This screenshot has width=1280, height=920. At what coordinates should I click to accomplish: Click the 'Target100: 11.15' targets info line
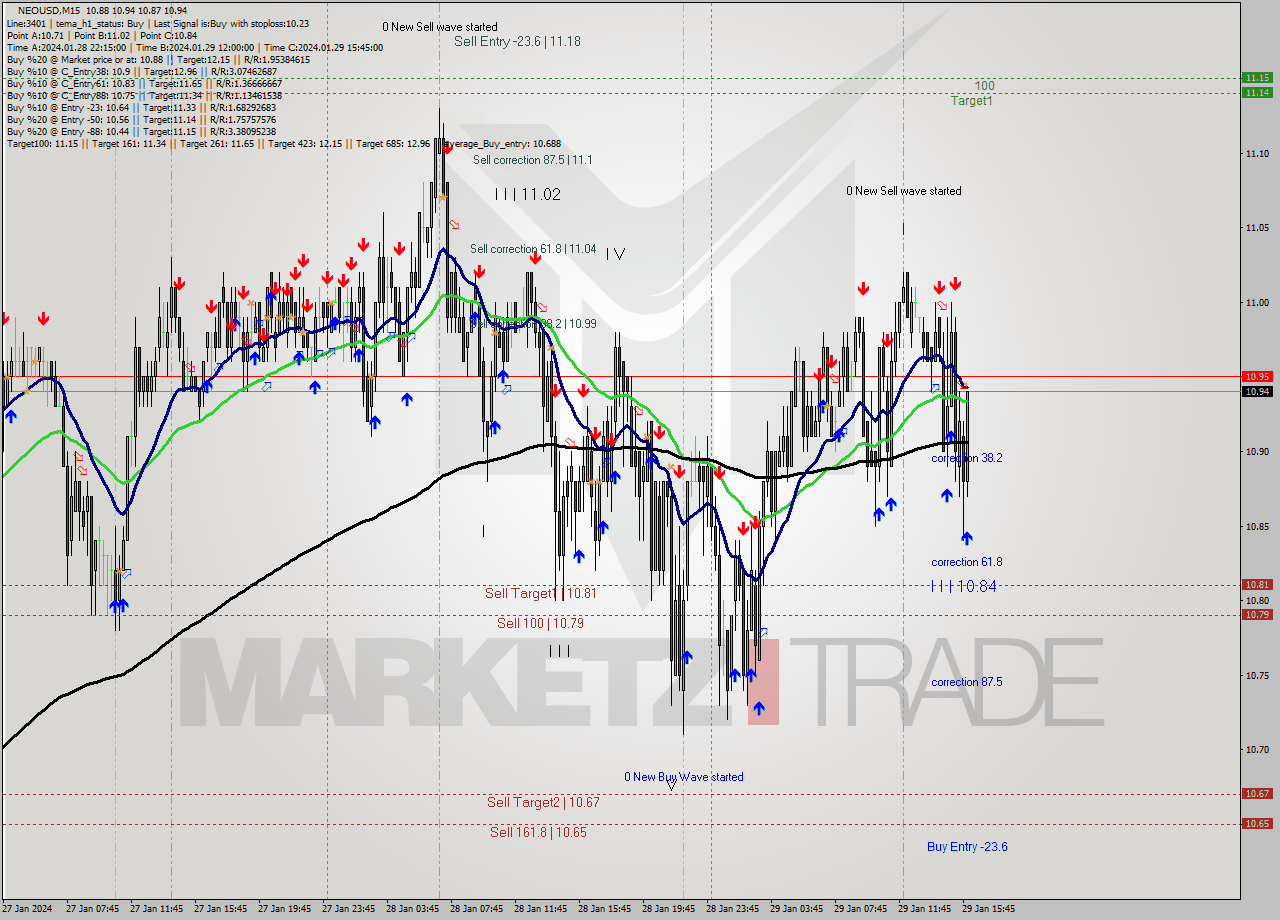click(x=284, y=144)
